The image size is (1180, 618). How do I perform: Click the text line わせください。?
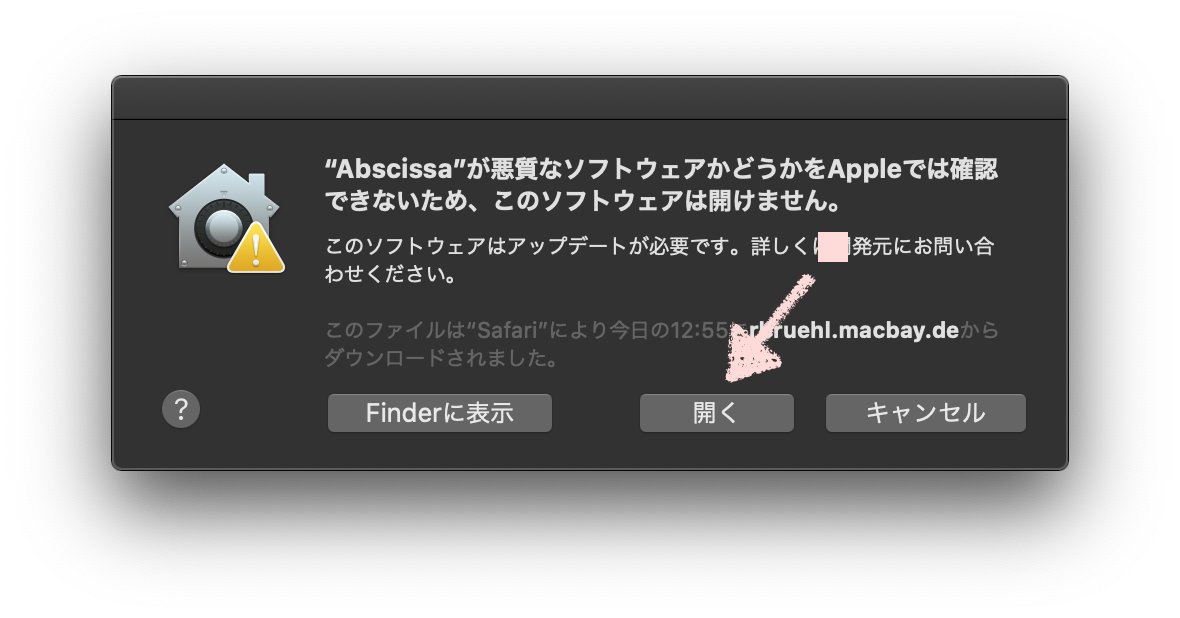tap(391, 274)
